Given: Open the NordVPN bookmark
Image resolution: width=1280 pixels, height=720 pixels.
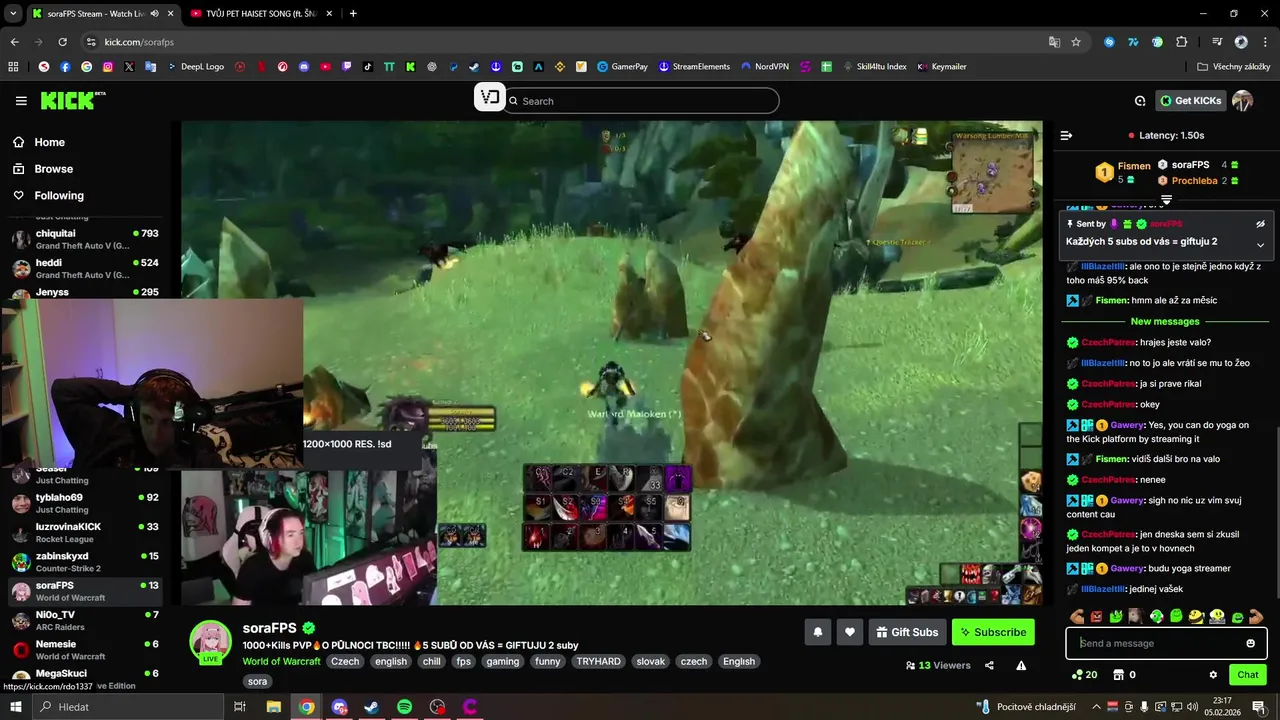Looking at the screenshot, I should pyautogui.click(x=764, y=67).
